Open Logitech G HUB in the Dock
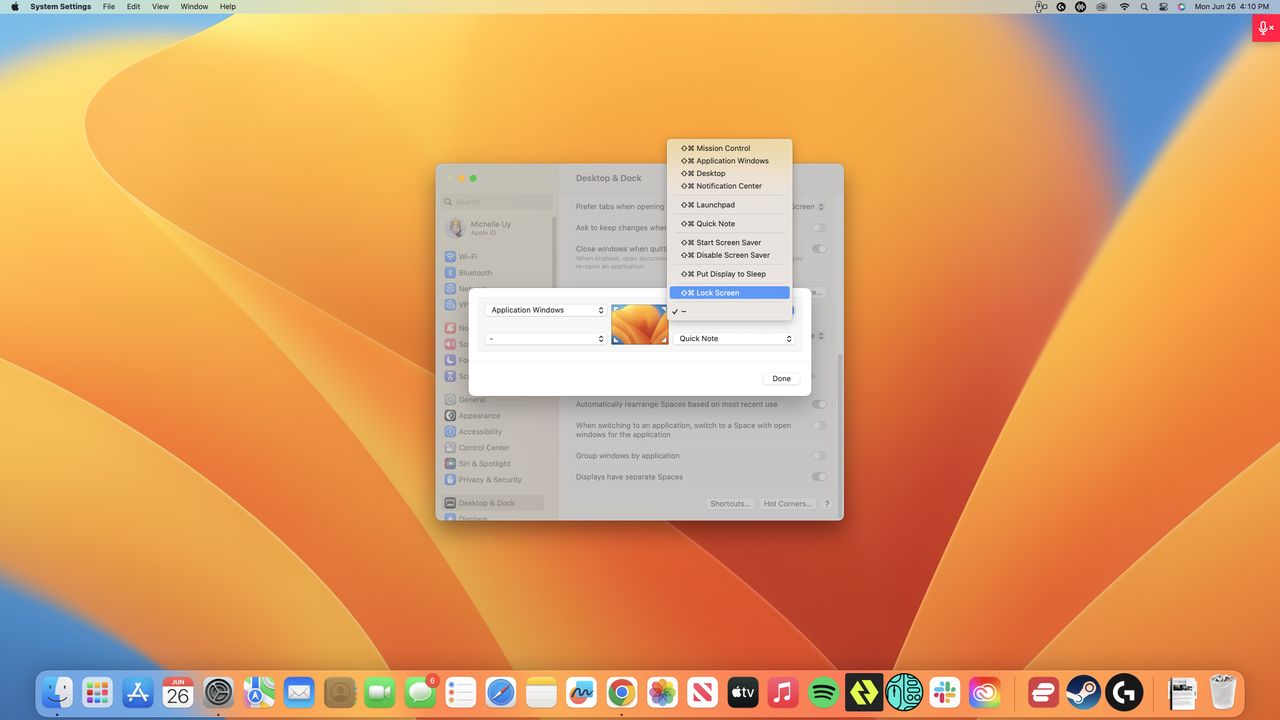The width and height of the screenshot is (1280, 720). click(1124, 692)
